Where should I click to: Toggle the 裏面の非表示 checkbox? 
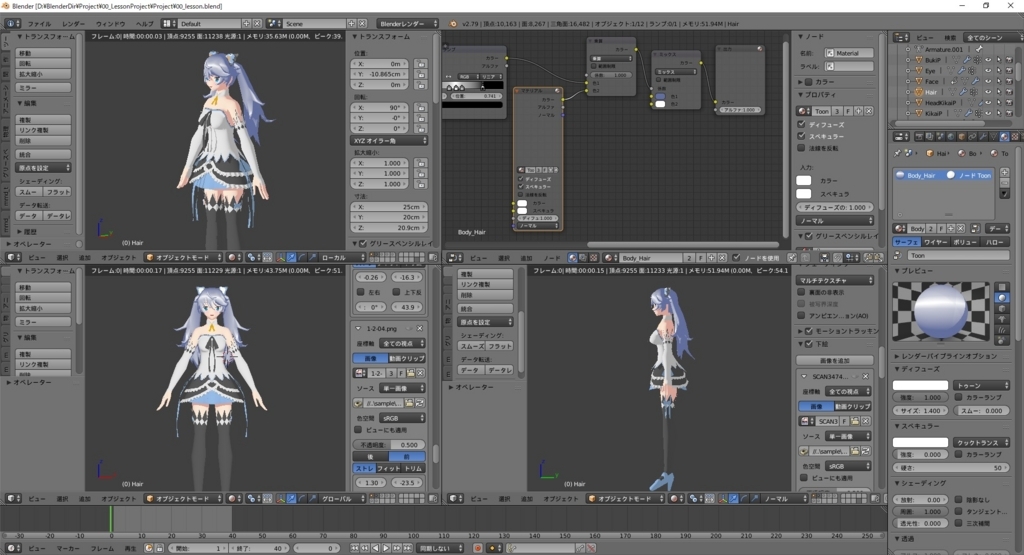coord(801,292)
